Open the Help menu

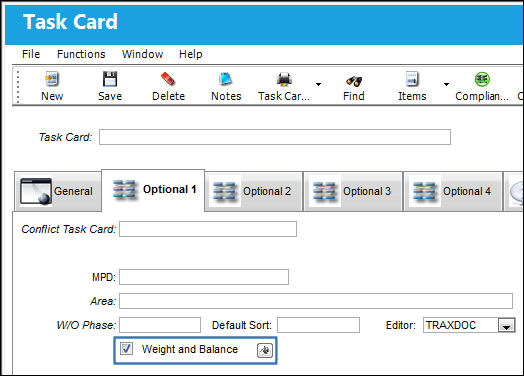(190, 54)
